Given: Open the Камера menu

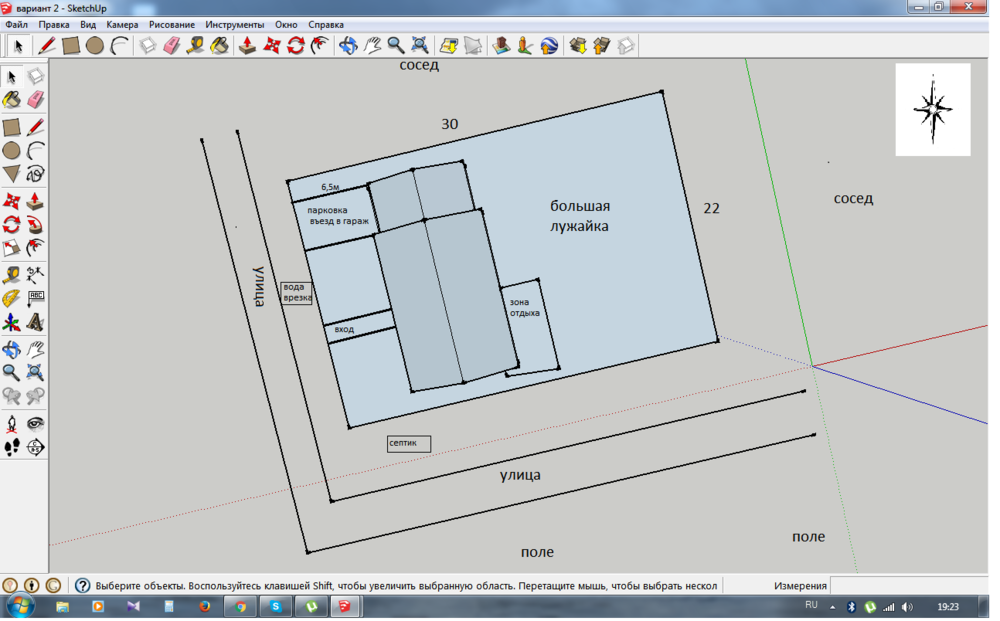Looking at the screenshot, I should (122, 24).
